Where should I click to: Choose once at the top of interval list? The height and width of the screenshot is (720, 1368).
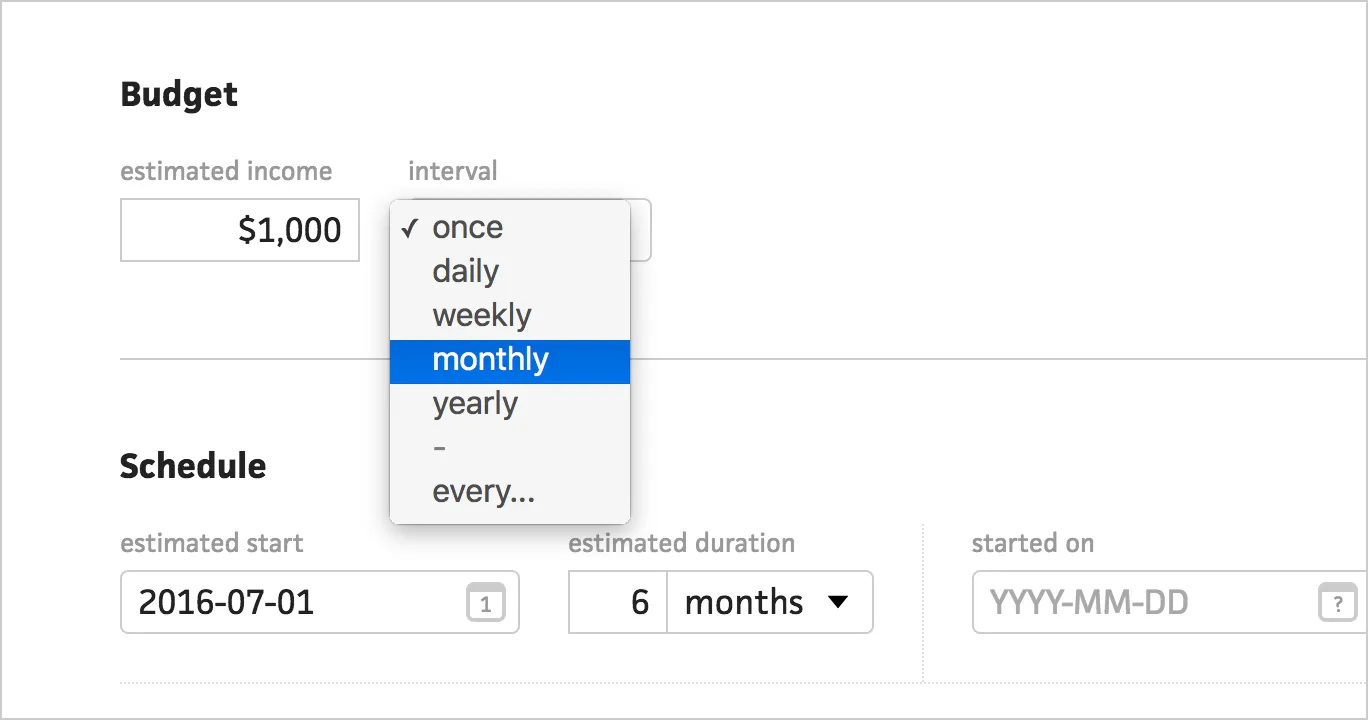coord(467,227)
